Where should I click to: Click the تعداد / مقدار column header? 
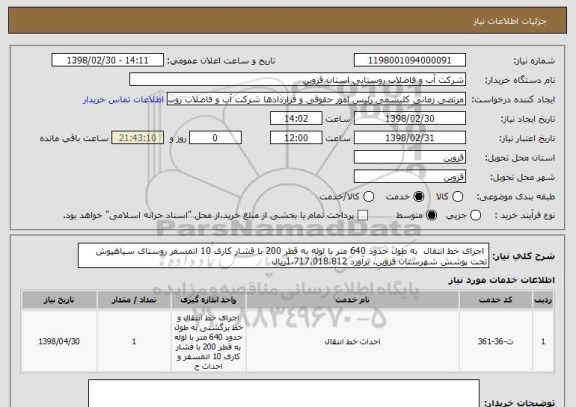tap(134, 300)
